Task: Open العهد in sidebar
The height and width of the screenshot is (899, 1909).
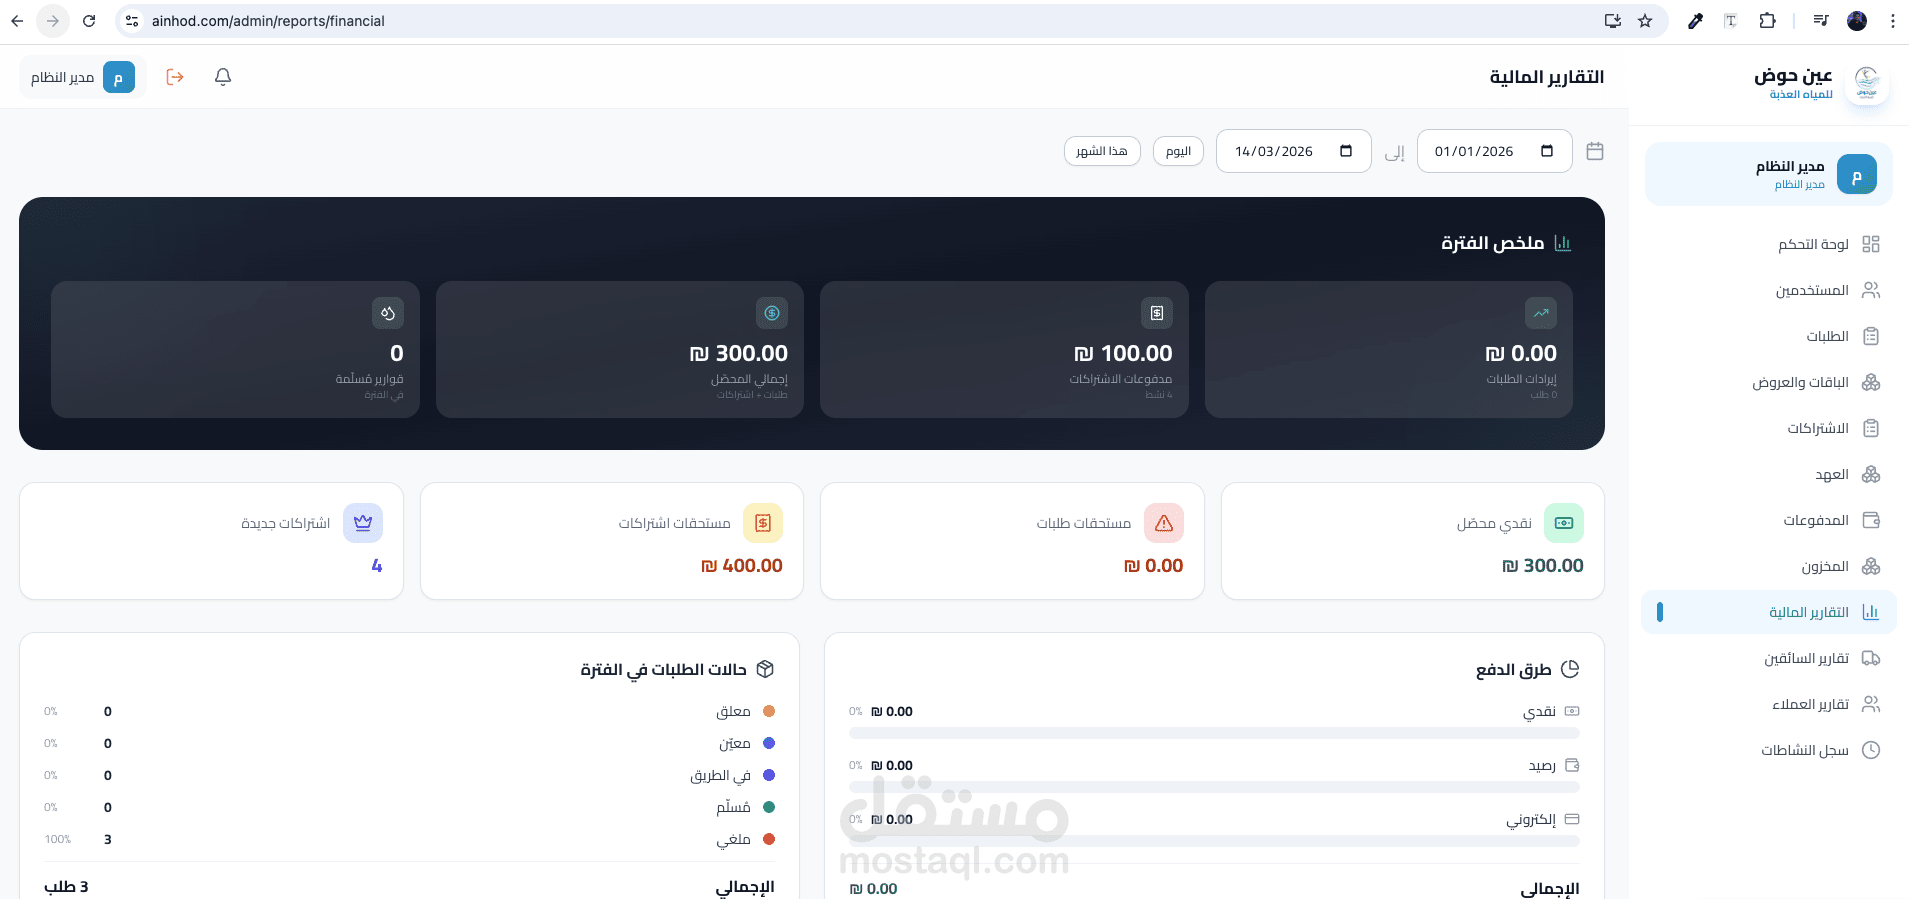Action: [x=1768, y=474]
